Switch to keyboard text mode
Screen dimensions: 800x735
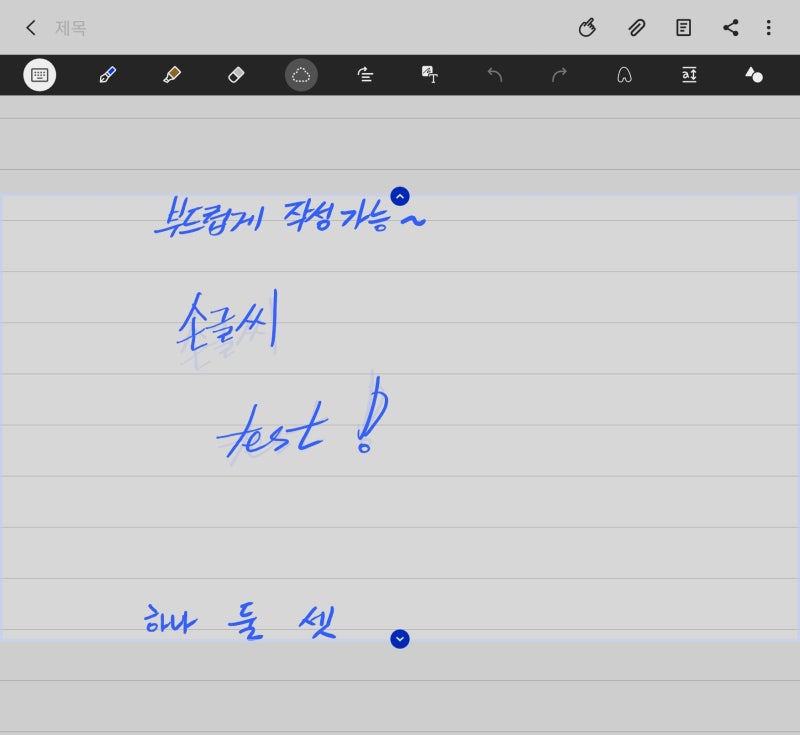tap(39, 75)
